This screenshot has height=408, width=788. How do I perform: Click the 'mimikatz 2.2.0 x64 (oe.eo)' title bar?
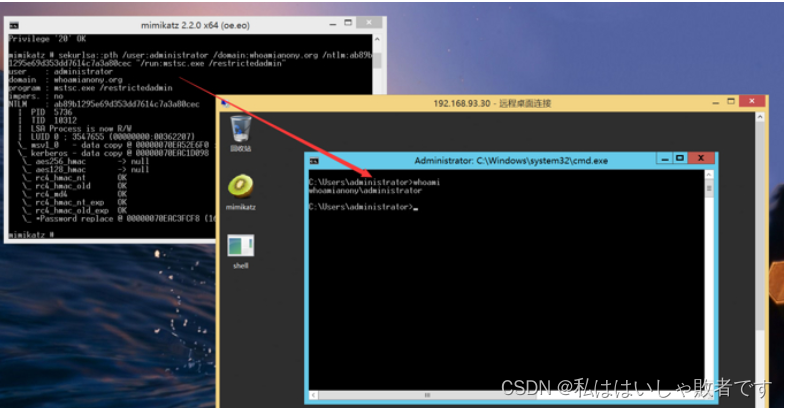(196, 25)
